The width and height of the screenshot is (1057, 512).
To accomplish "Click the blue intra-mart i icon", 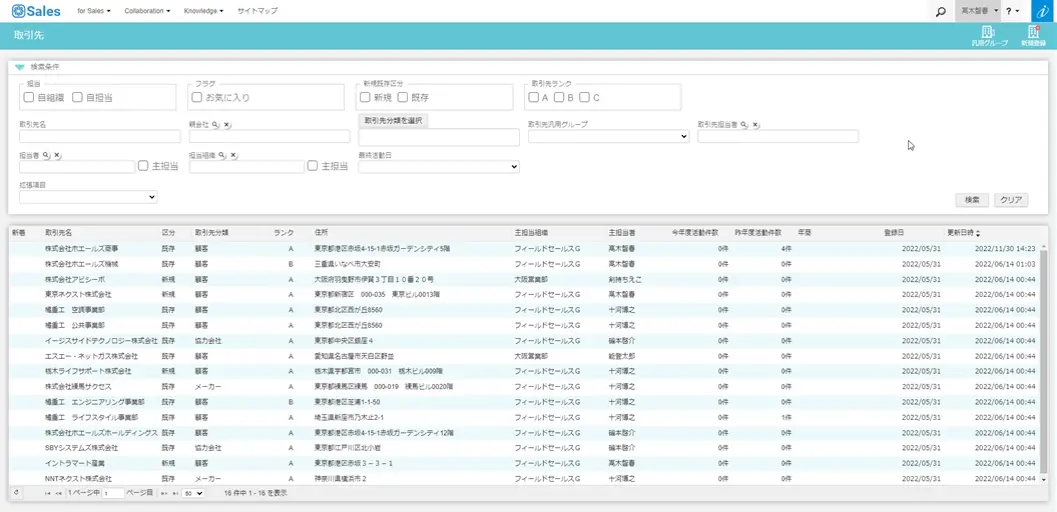I will click(1044, 11).
